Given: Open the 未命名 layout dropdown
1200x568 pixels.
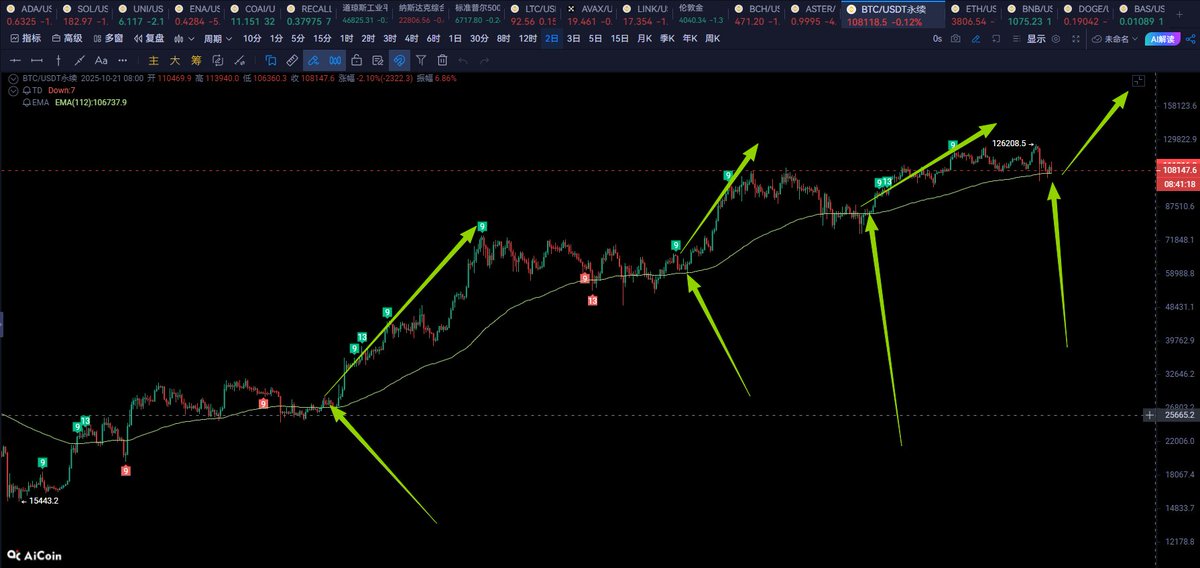Looking at the screenshot, I should pyautogui.click(x=1113, y=38).
